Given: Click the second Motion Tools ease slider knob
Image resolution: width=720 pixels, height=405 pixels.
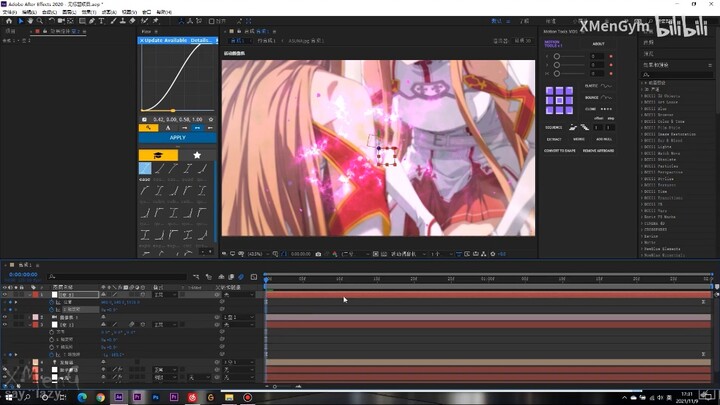Looking at the screenshot, I should pos(557,65).
